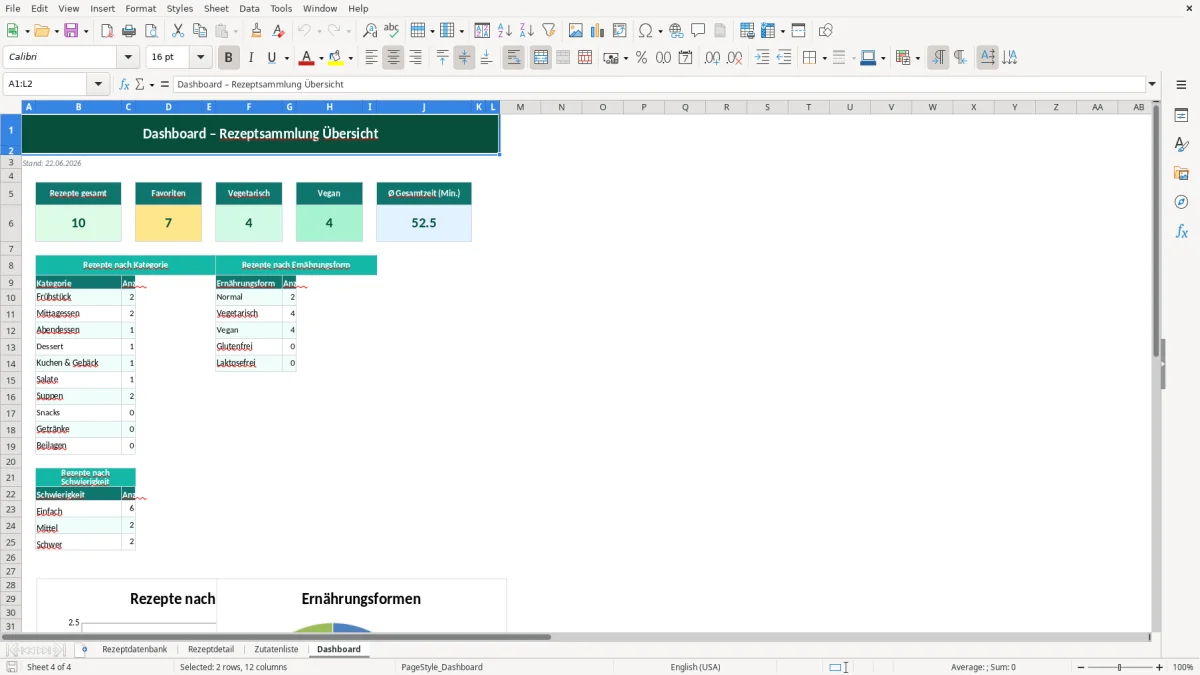This screenshot has width=1200, height=675.
Task: Open the Styles menu
Action: click(180, 8)
